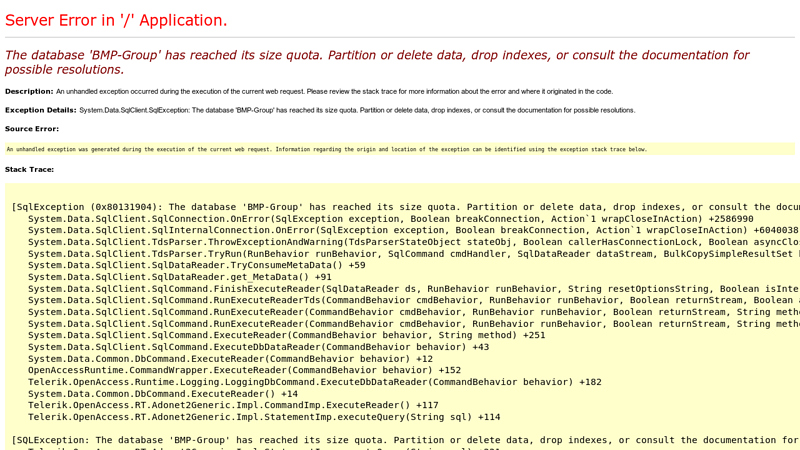The width and height of the screenshot is (800, 450).
Task: Click the 'Server Error in '/' Application.' heading
Action: pyautogui.click(x=116, y=19)
